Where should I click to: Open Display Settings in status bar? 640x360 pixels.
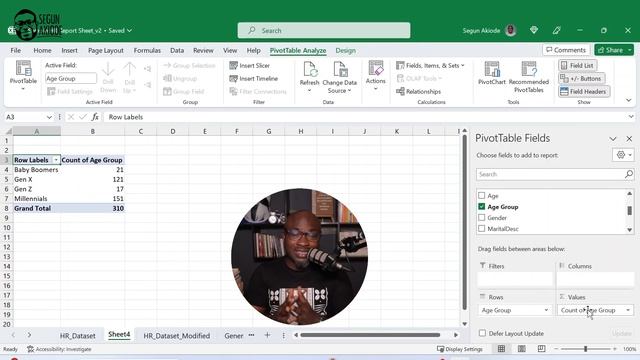[460, 349]
